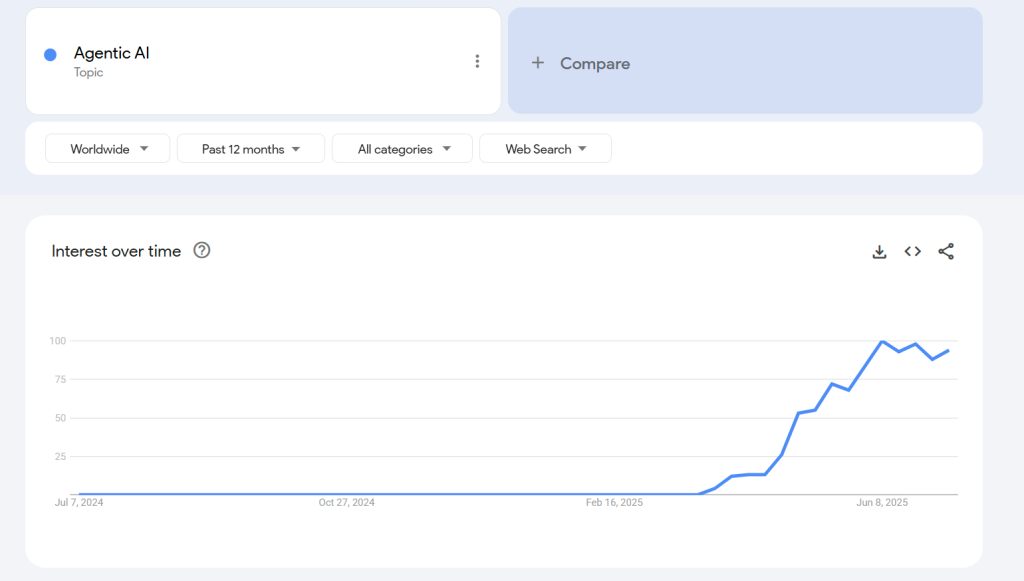Viewport: 1024px width, 581px height.
Task: Click the Jun 8, 2025 axis label
Action: pos(882,503)
